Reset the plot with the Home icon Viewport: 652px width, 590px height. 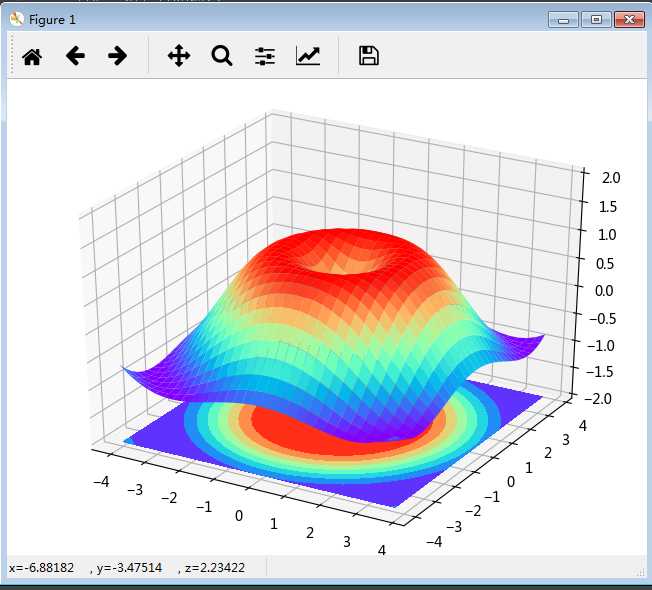pos(32,56)
